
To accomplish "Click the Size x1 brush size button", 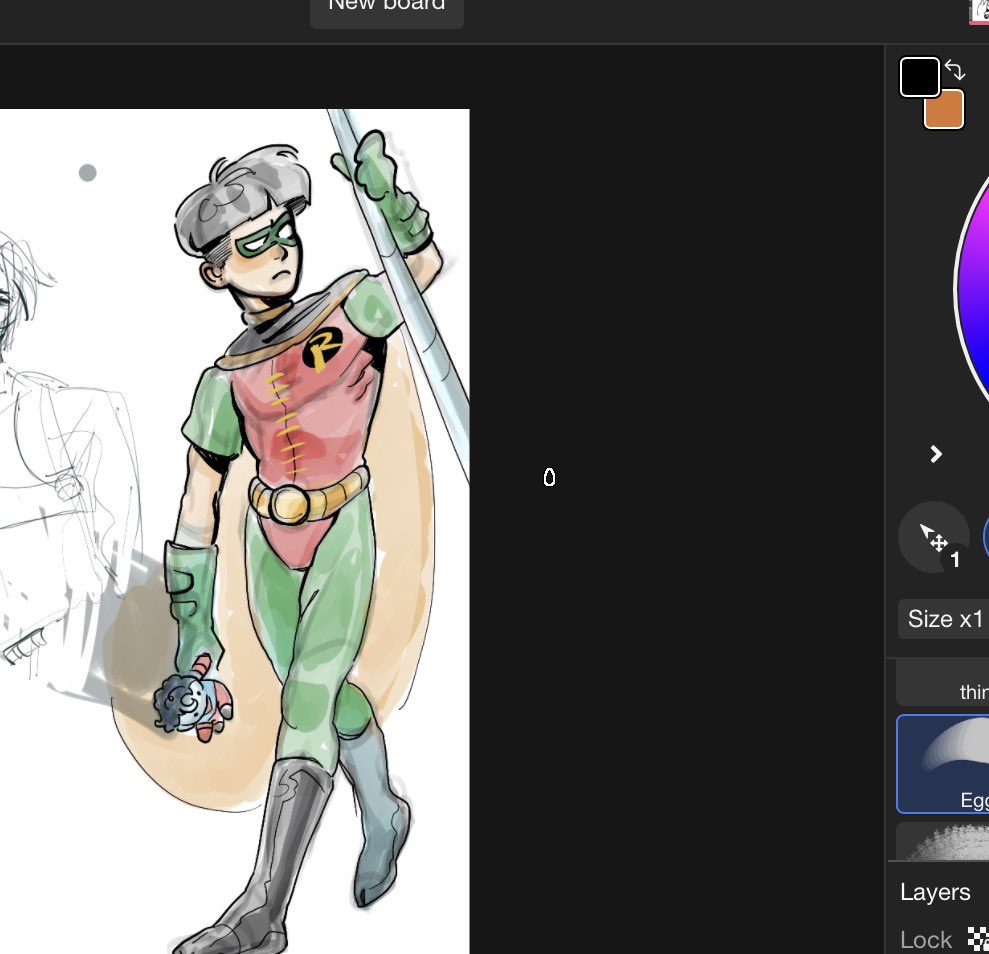I will pos(943,619).
